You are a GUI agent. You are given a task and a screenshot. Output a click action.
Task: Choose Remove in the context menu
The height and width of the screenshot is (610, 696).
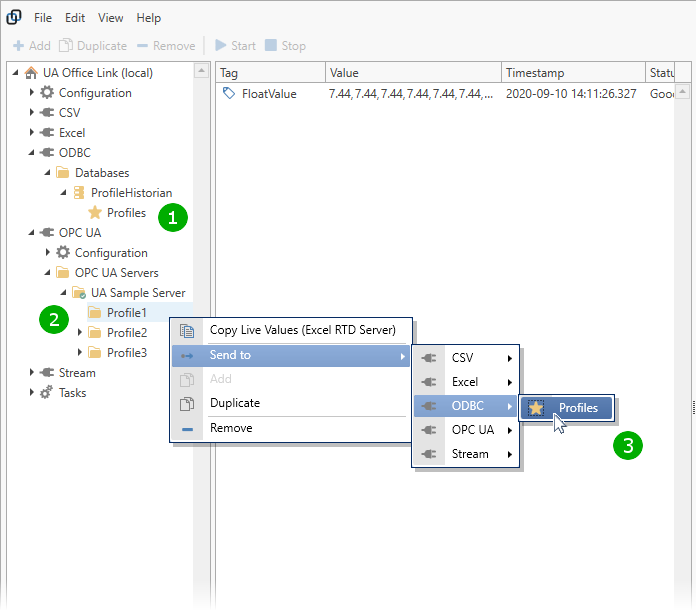(x=291, y=428)
